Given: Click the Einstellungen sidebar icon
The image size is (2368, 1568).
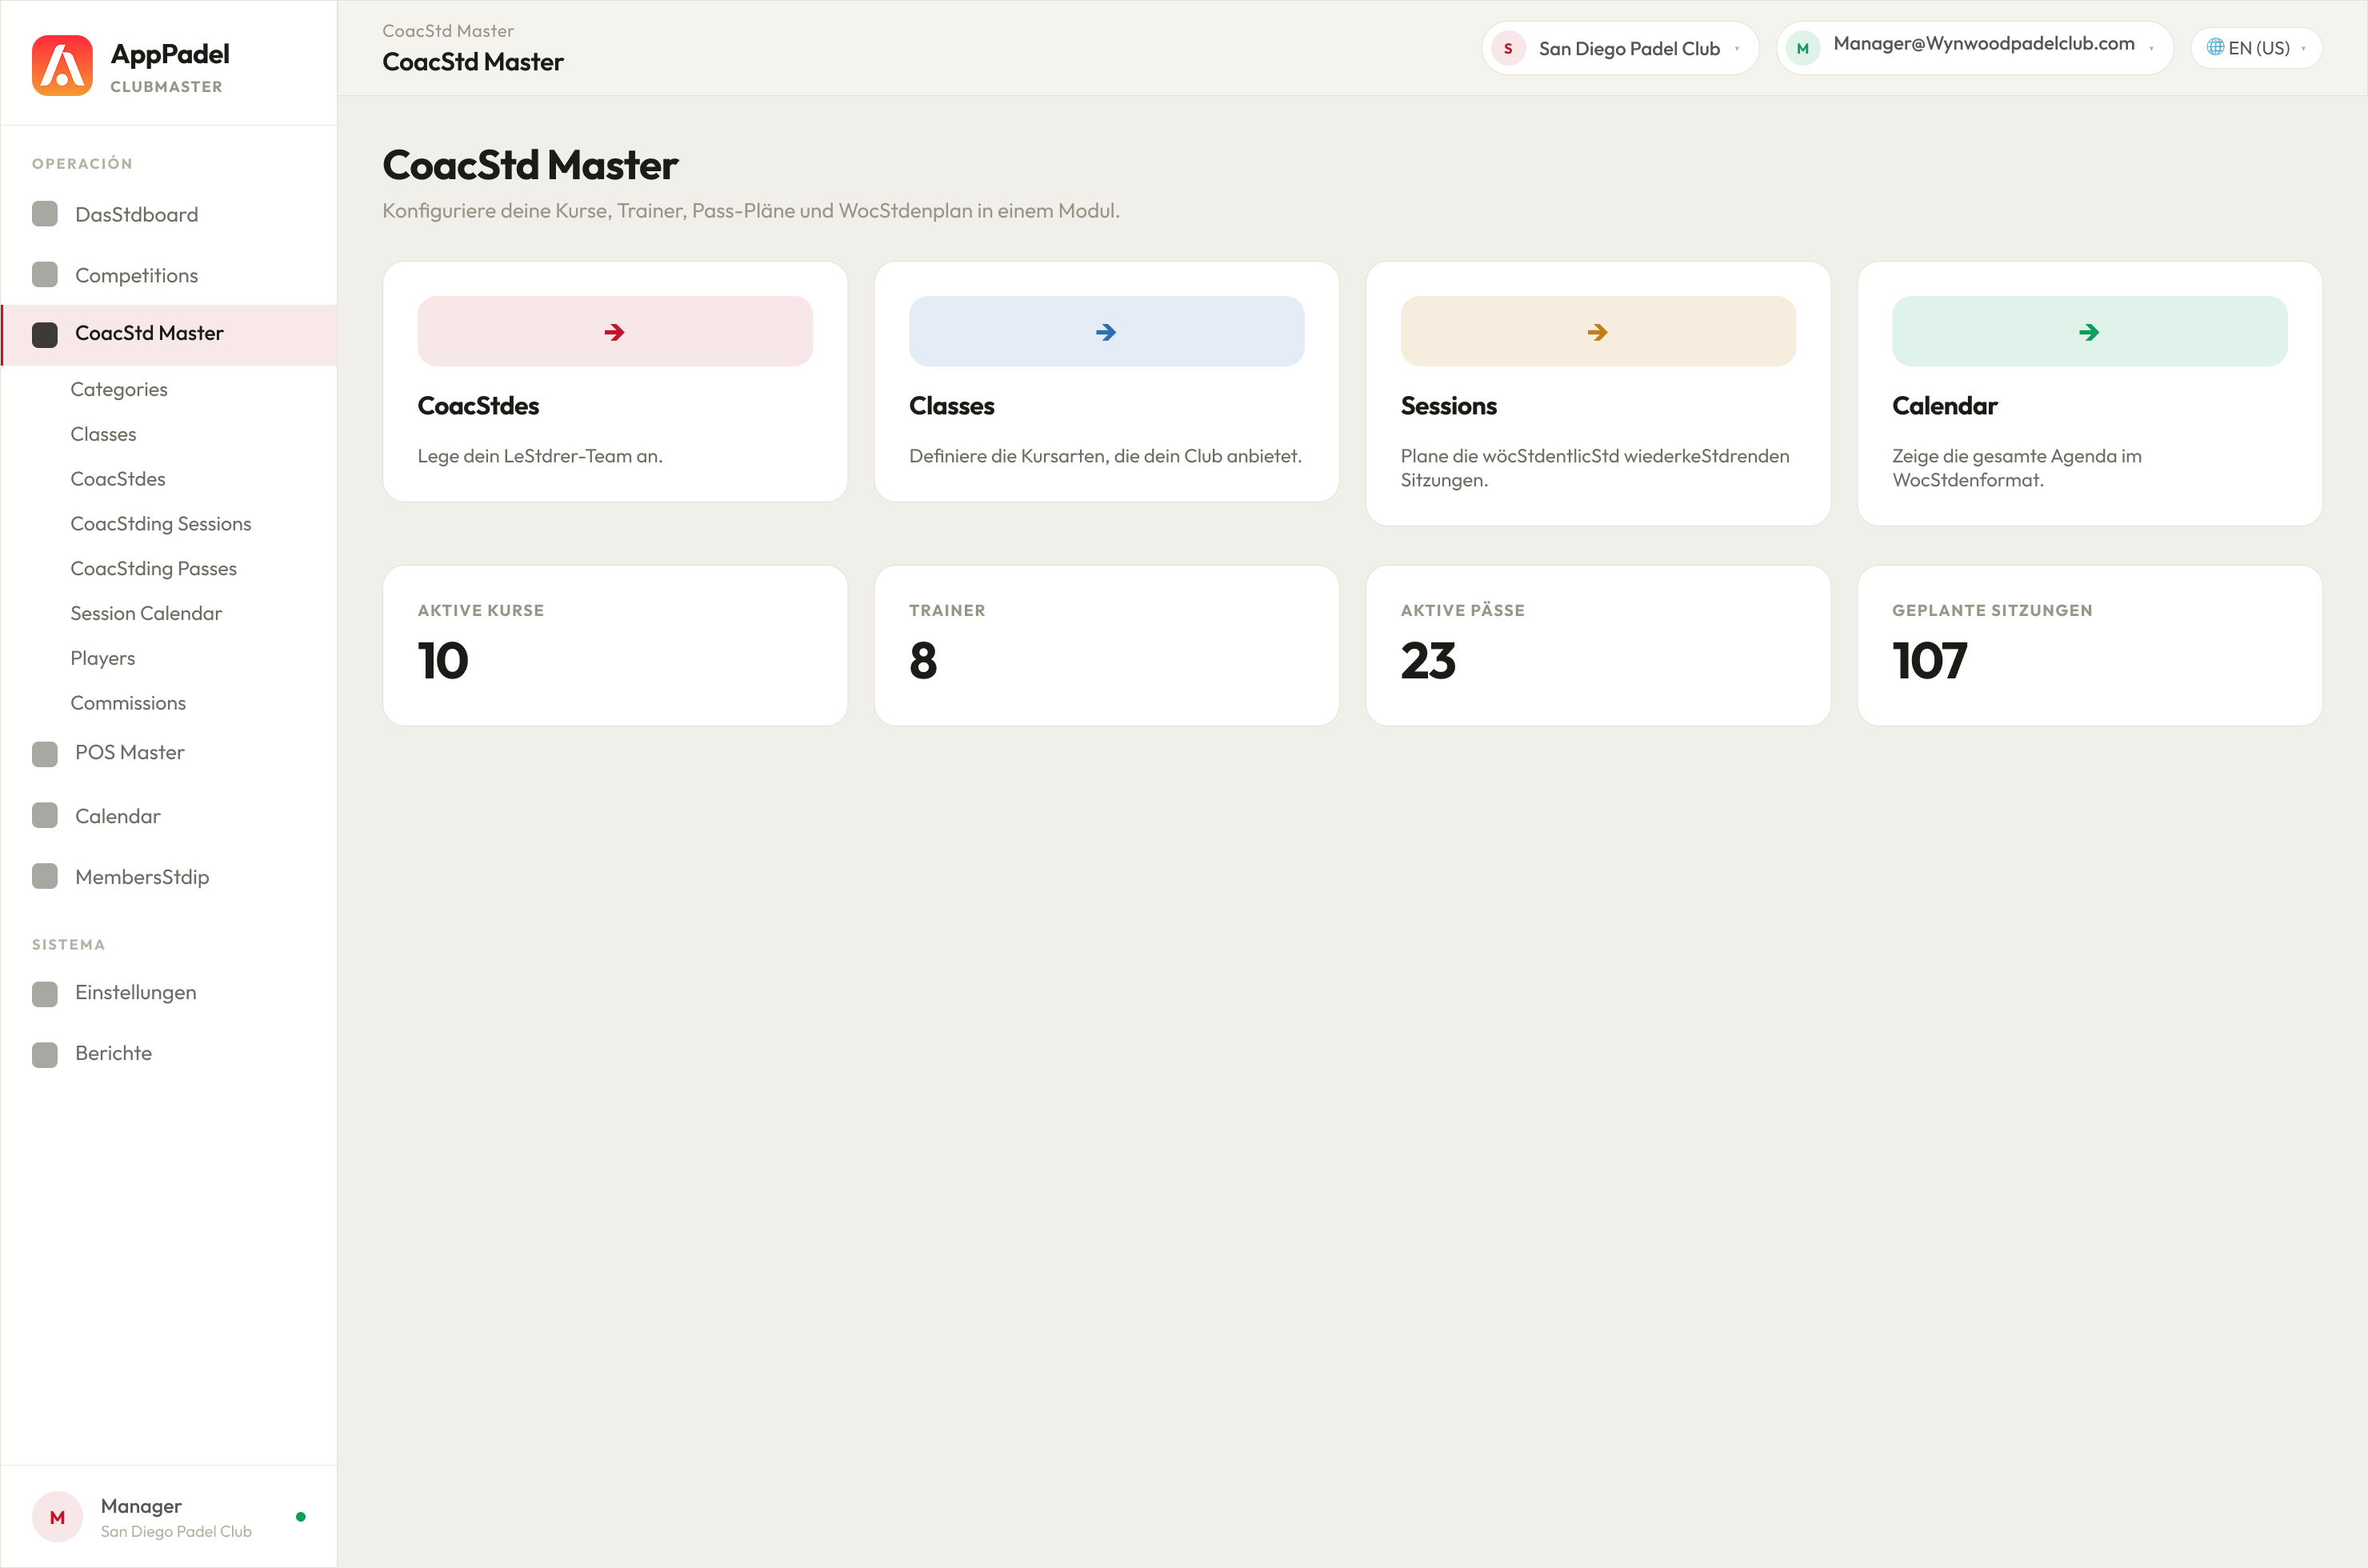Looking at the screenshot, I should 45,993.
